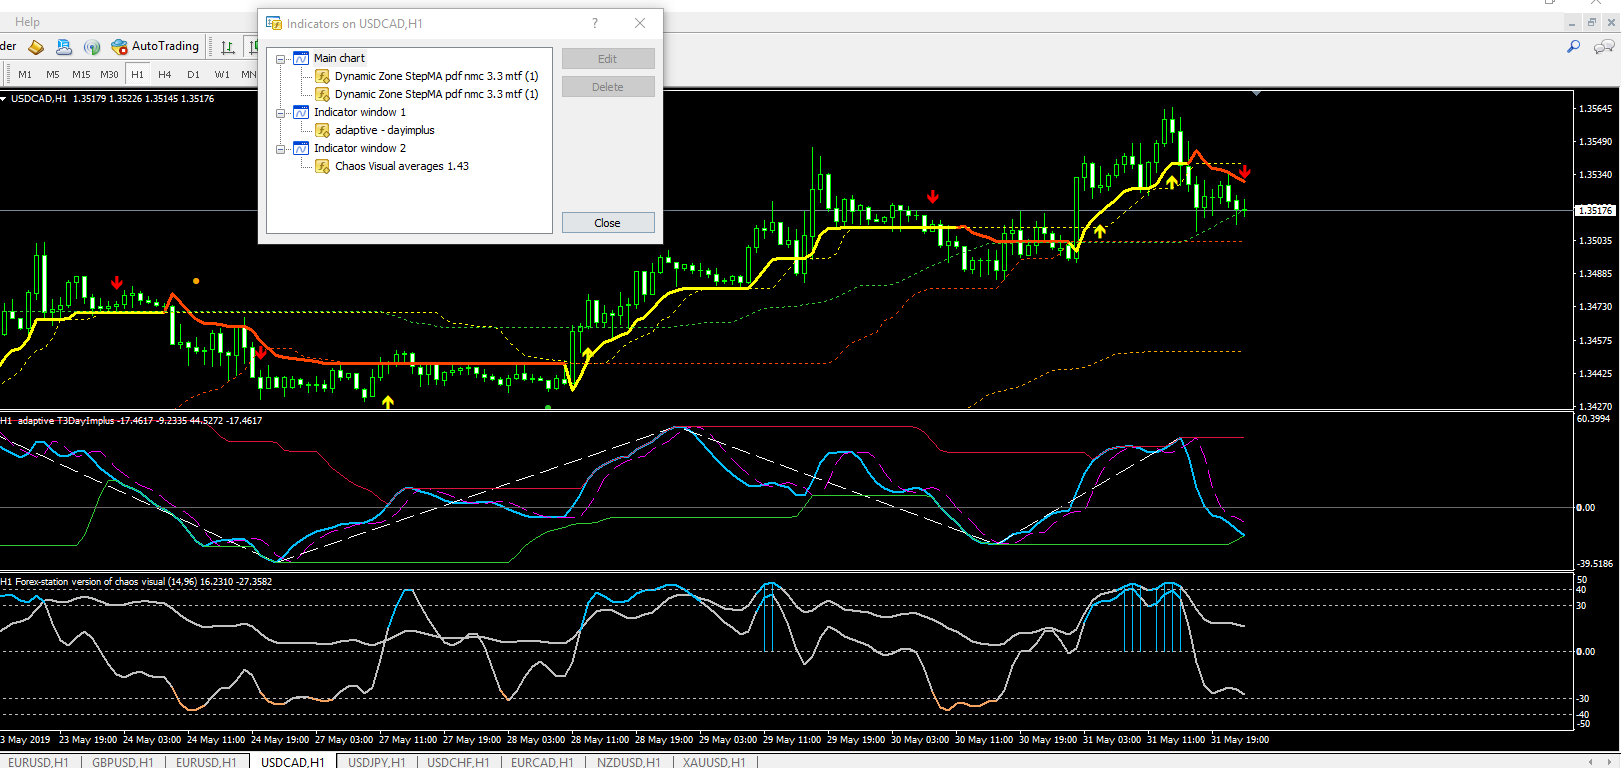Switch to the XAUUSD,H1 chart tab
This screenshot has height=768, width=1621.
[714, 762]
